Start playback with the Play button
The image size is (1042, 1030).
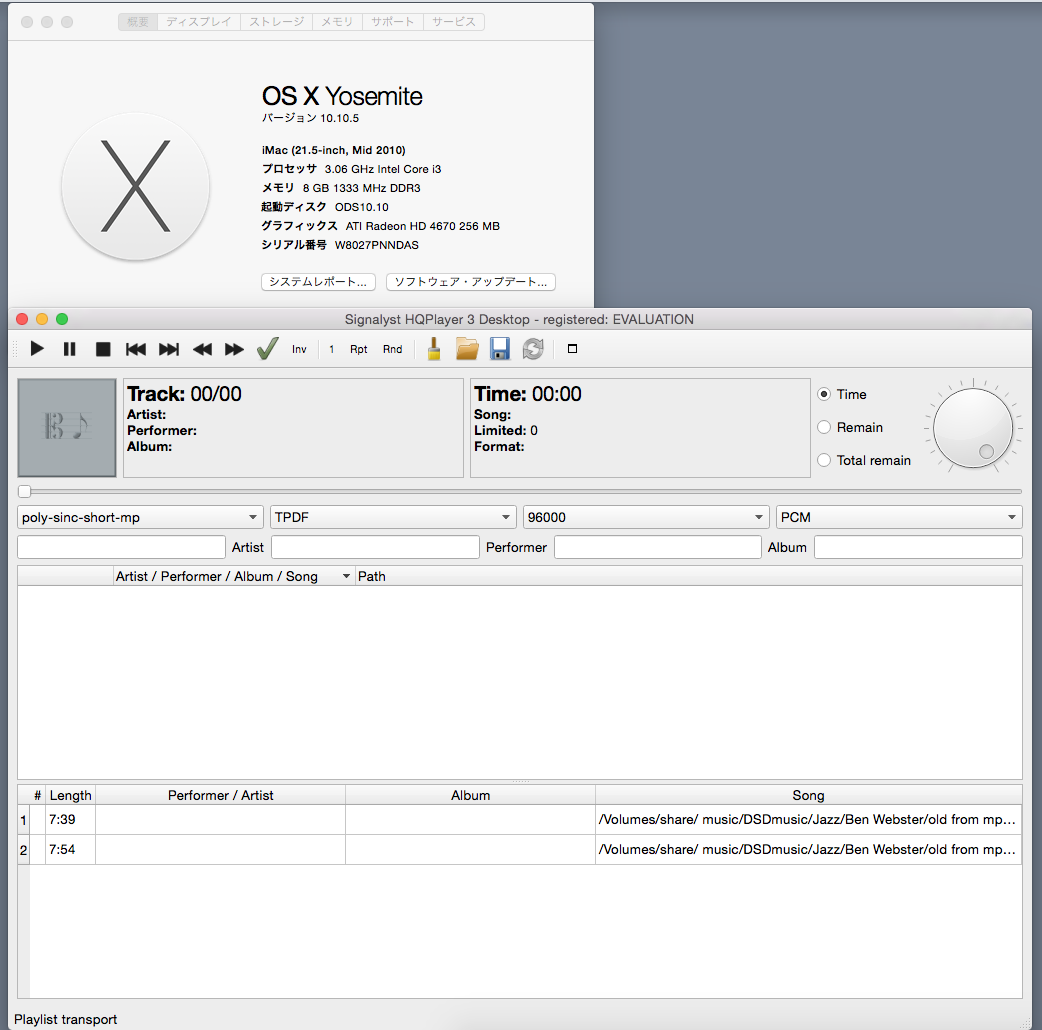tap(37, 349)
